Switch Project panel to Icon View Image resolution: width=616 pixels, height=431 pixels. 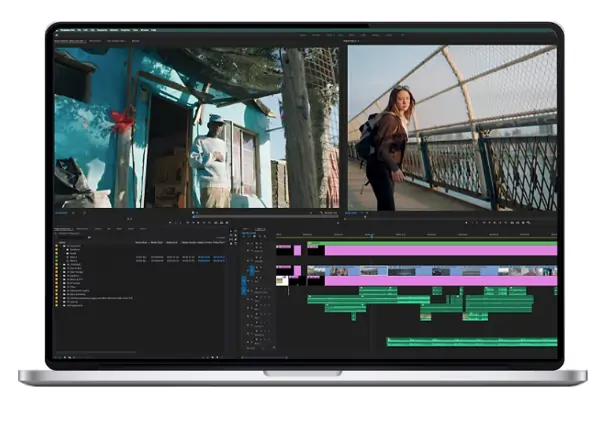pyautogui.click(x=65, y=357)
